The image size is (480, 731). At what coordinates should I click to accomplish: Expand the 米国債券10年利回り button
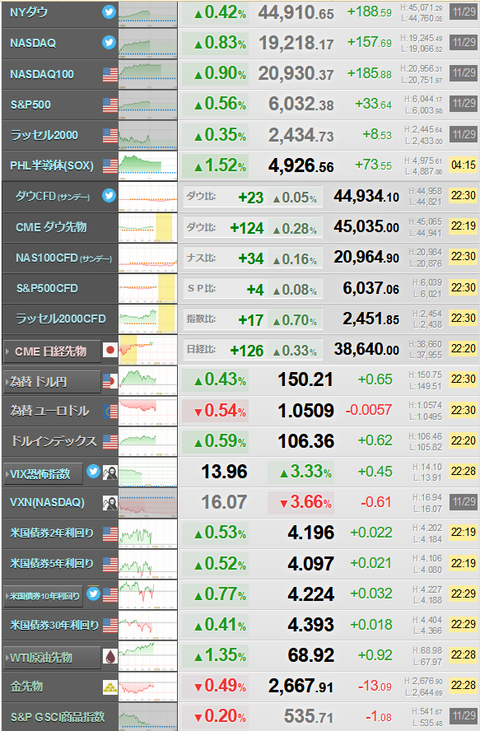[43, 596]
